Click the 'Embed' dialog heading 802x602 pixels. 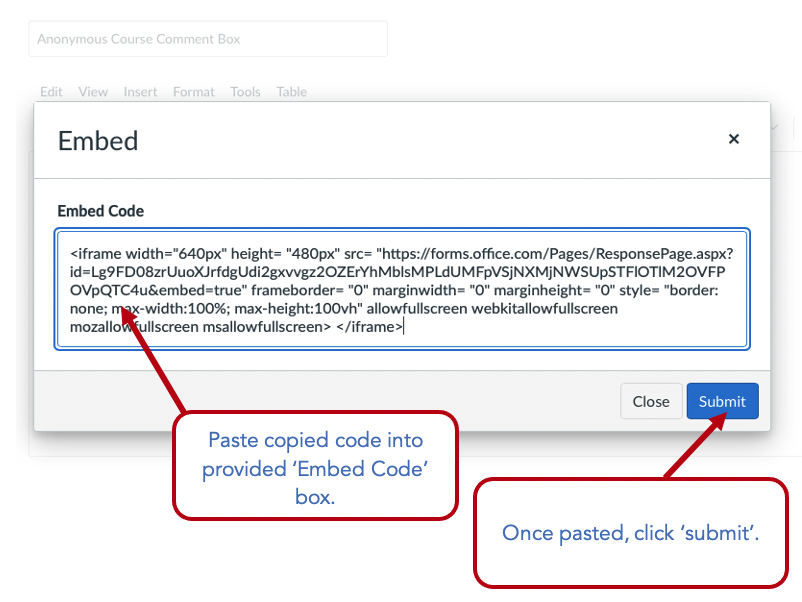[x=98, y=141]
